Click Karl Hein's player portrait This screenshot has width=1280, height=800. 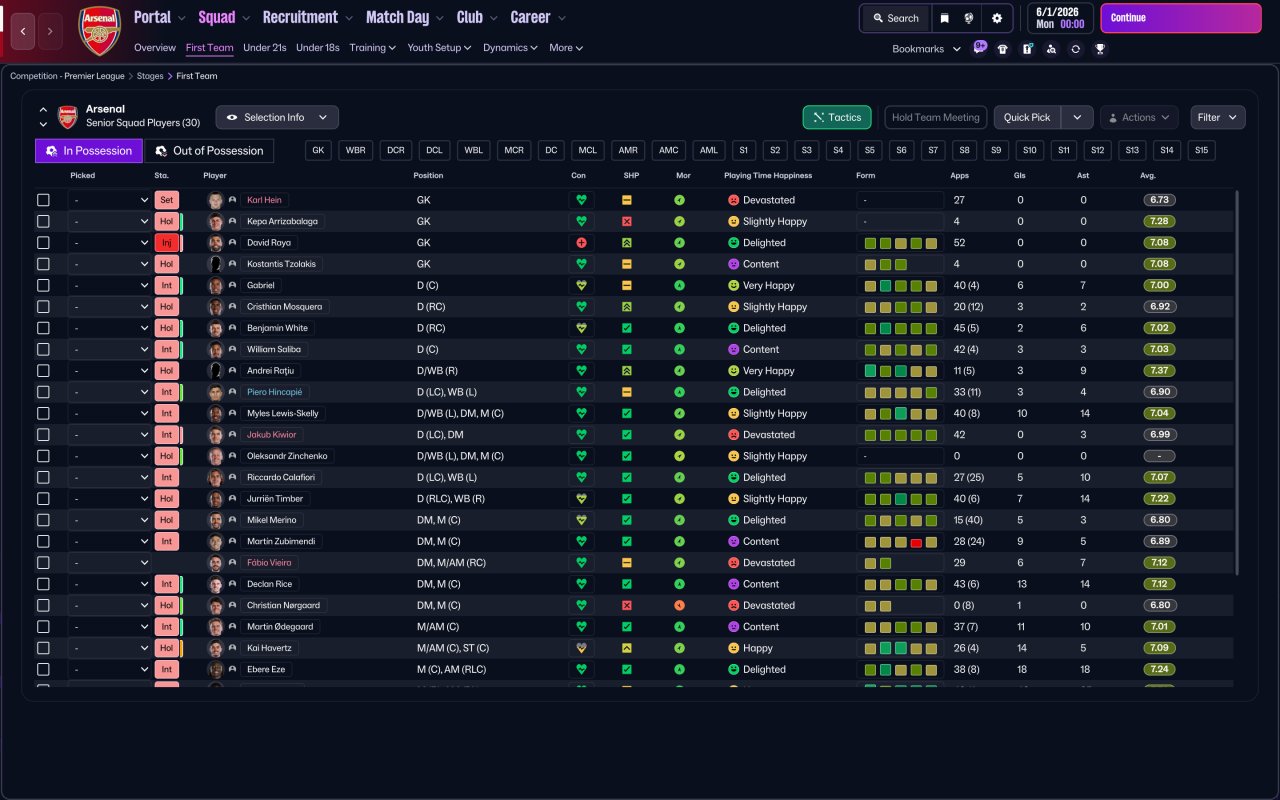(215, 200)
